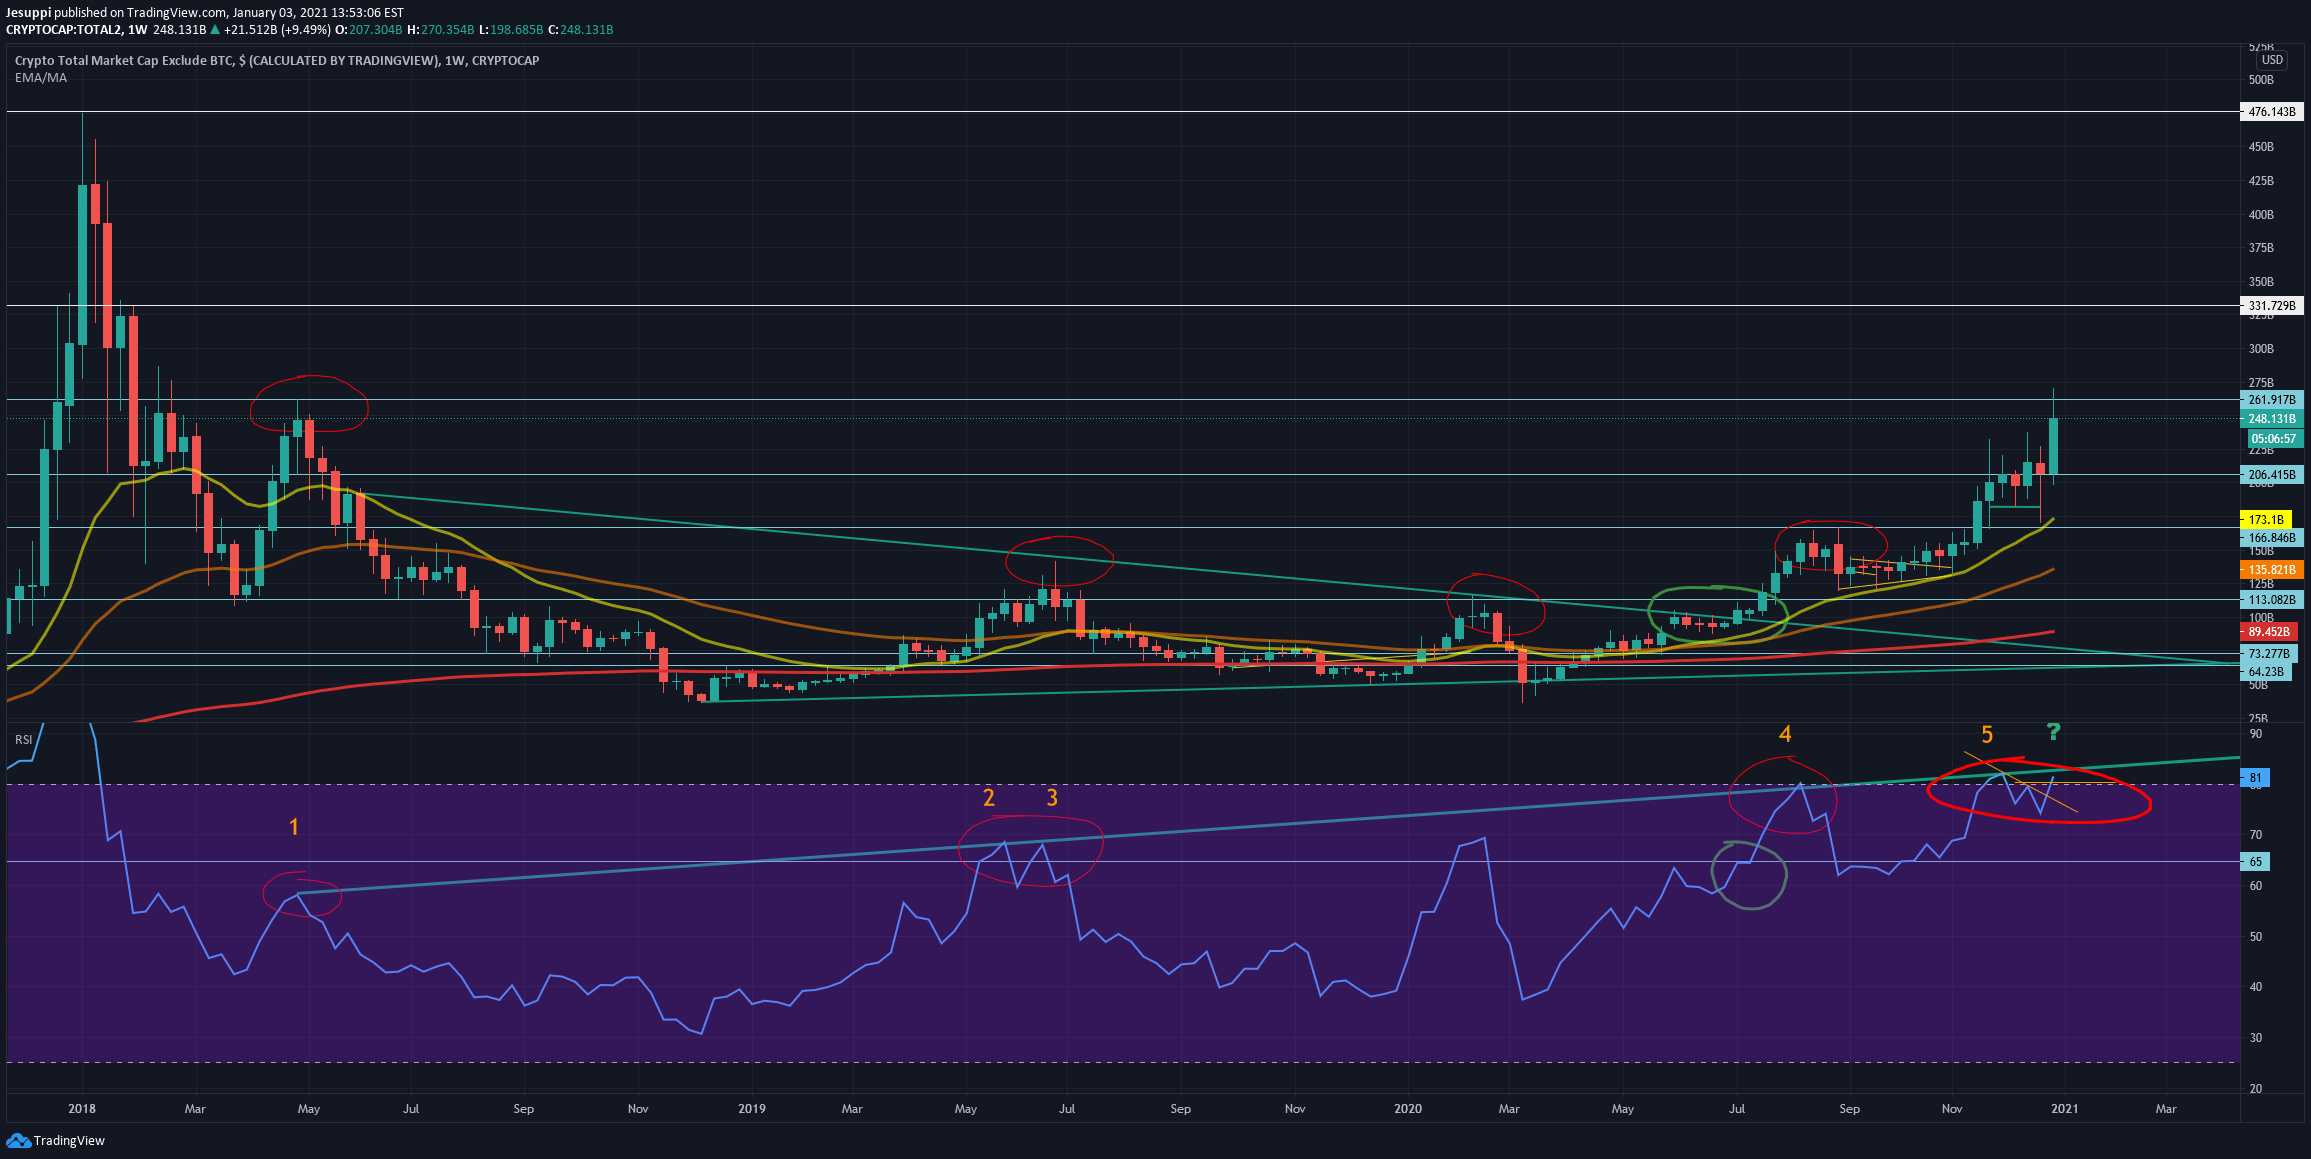The height and width of the screenshot is (1159, 2311).
Task: Click the RSI pane label
Action: [x=23, y=740]
